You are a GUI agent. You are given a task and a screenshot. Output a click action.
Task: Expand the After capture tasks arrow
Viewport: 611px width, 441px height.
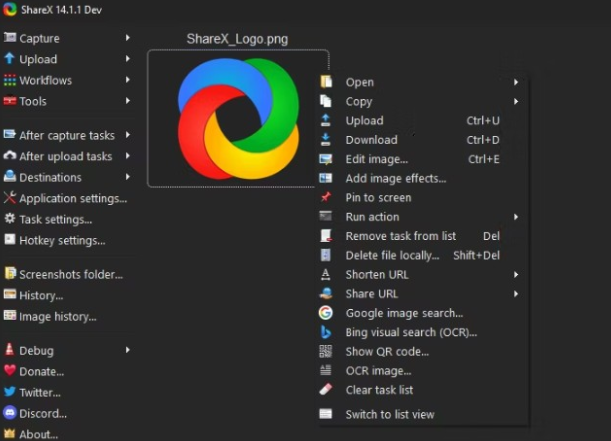127,135
